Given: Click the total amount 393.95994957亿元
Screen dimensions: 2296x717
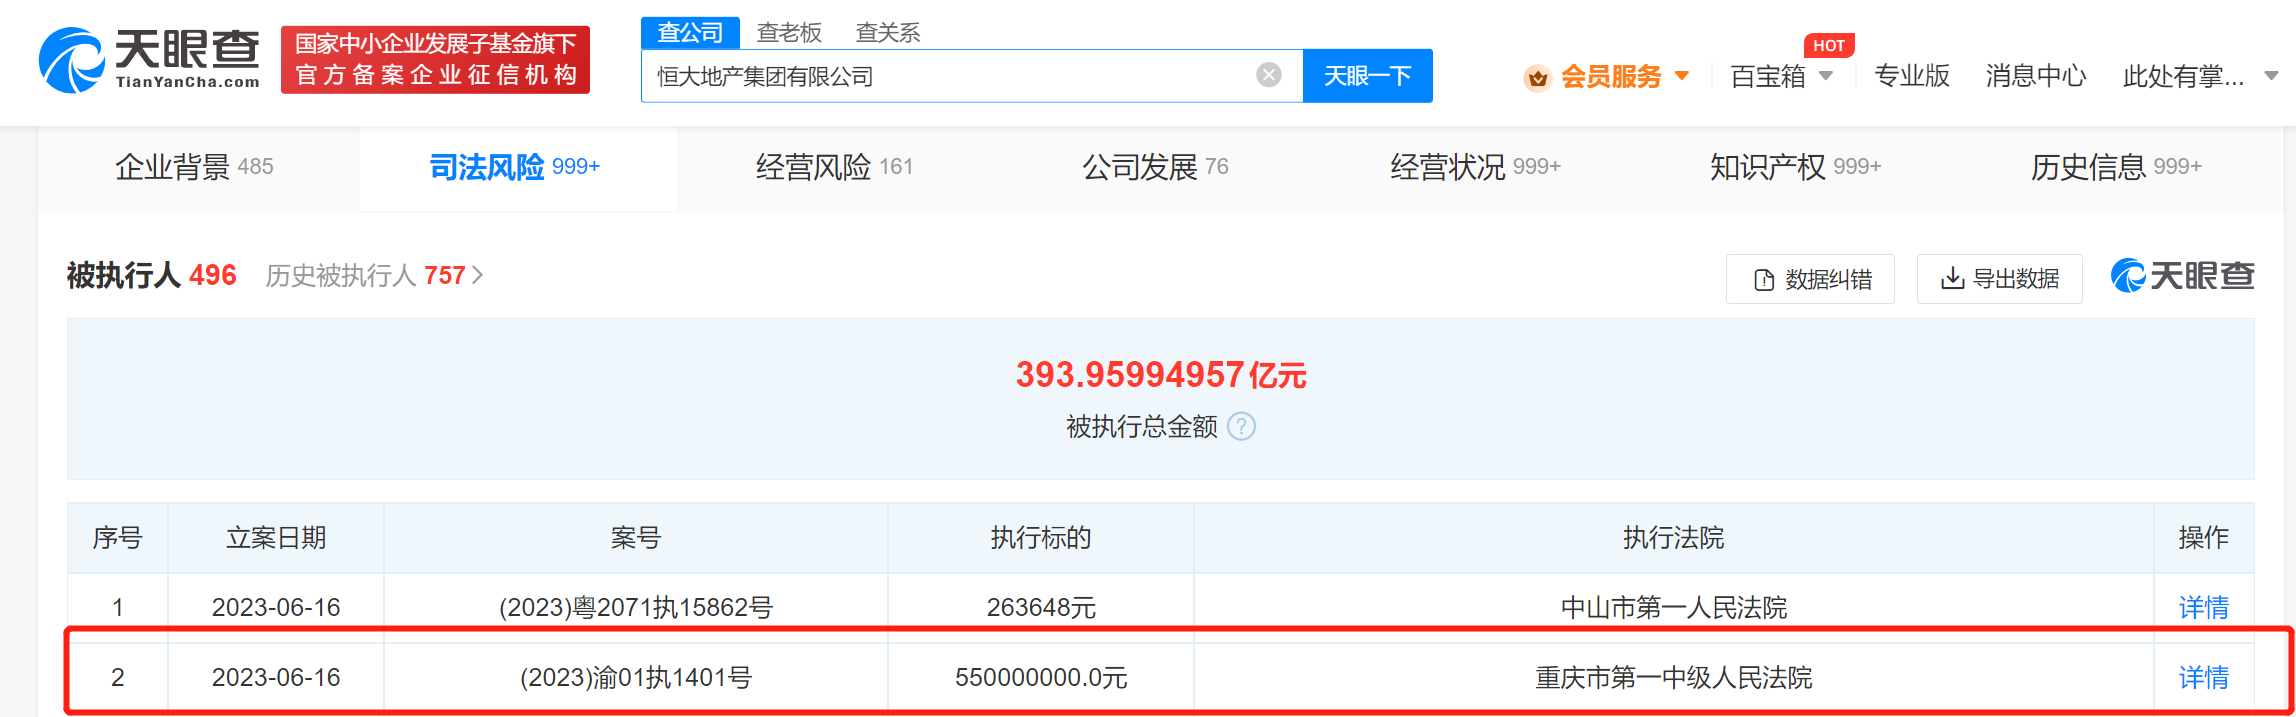Looking at the screenshot, I should pos(1161,375).
